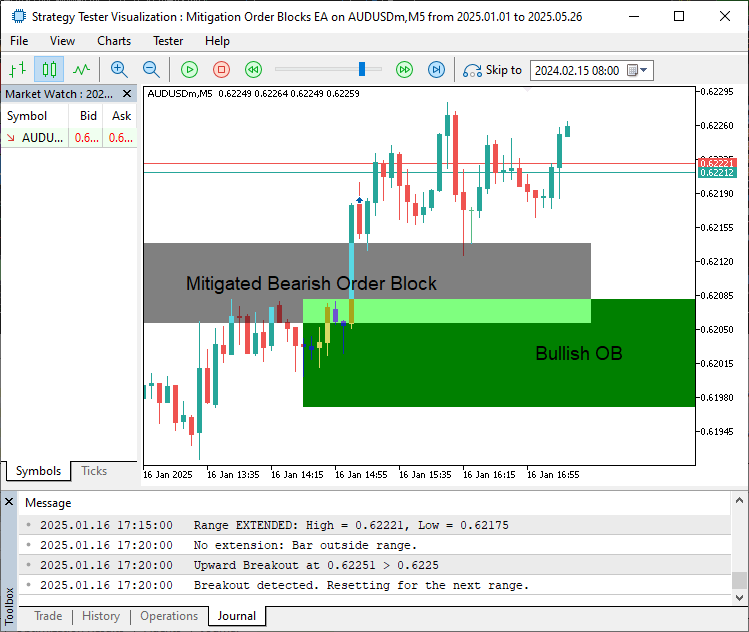The height and width of the screenshot is (632, 749).
Task: Zoom out of the chart
Action: 151,70
